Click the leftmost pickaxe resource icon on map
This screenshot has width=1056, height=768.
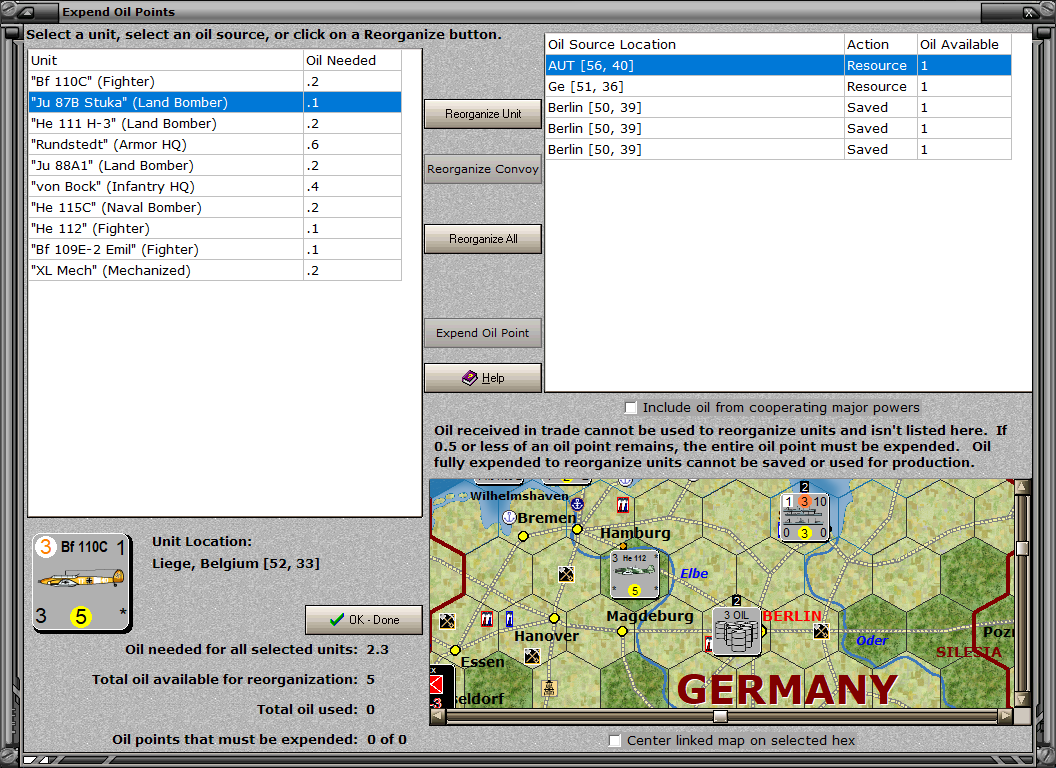point(447,621)
